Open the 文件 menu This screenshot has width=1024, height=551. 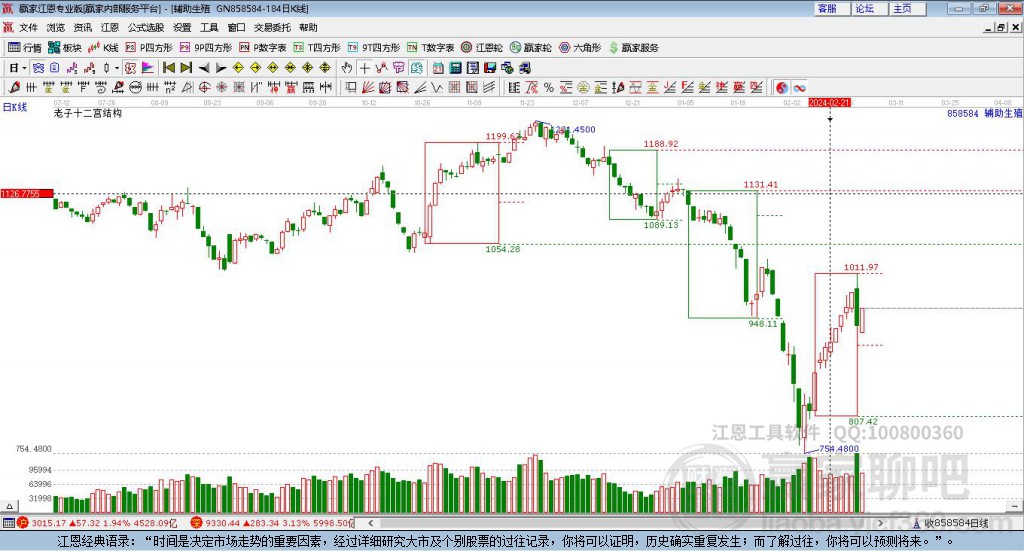pos(29,27)
